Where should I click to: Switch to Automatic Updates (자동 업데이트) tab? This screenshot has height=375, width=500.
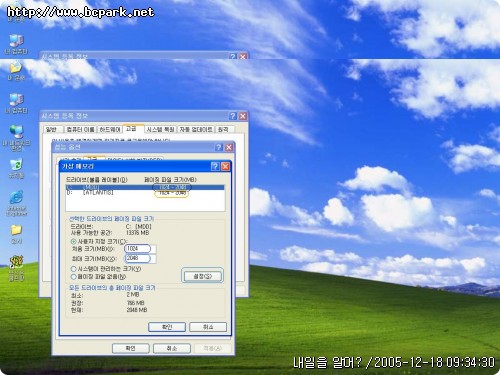pos(196,129)
